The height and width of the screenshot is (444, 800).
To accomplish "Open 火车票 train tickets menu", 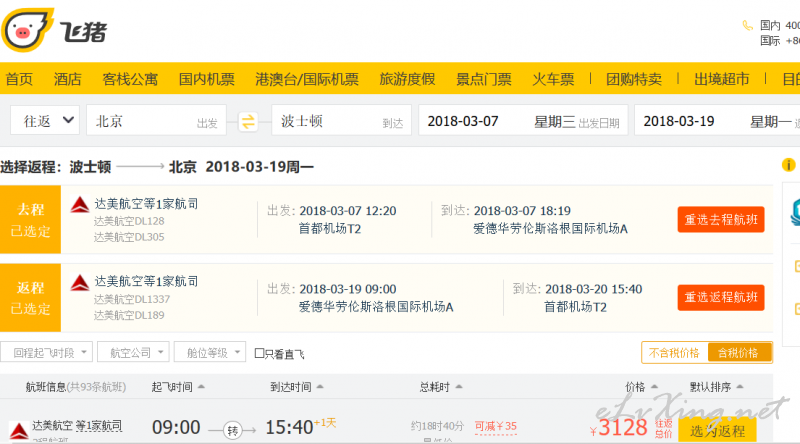I will click(x=553, y=79).
